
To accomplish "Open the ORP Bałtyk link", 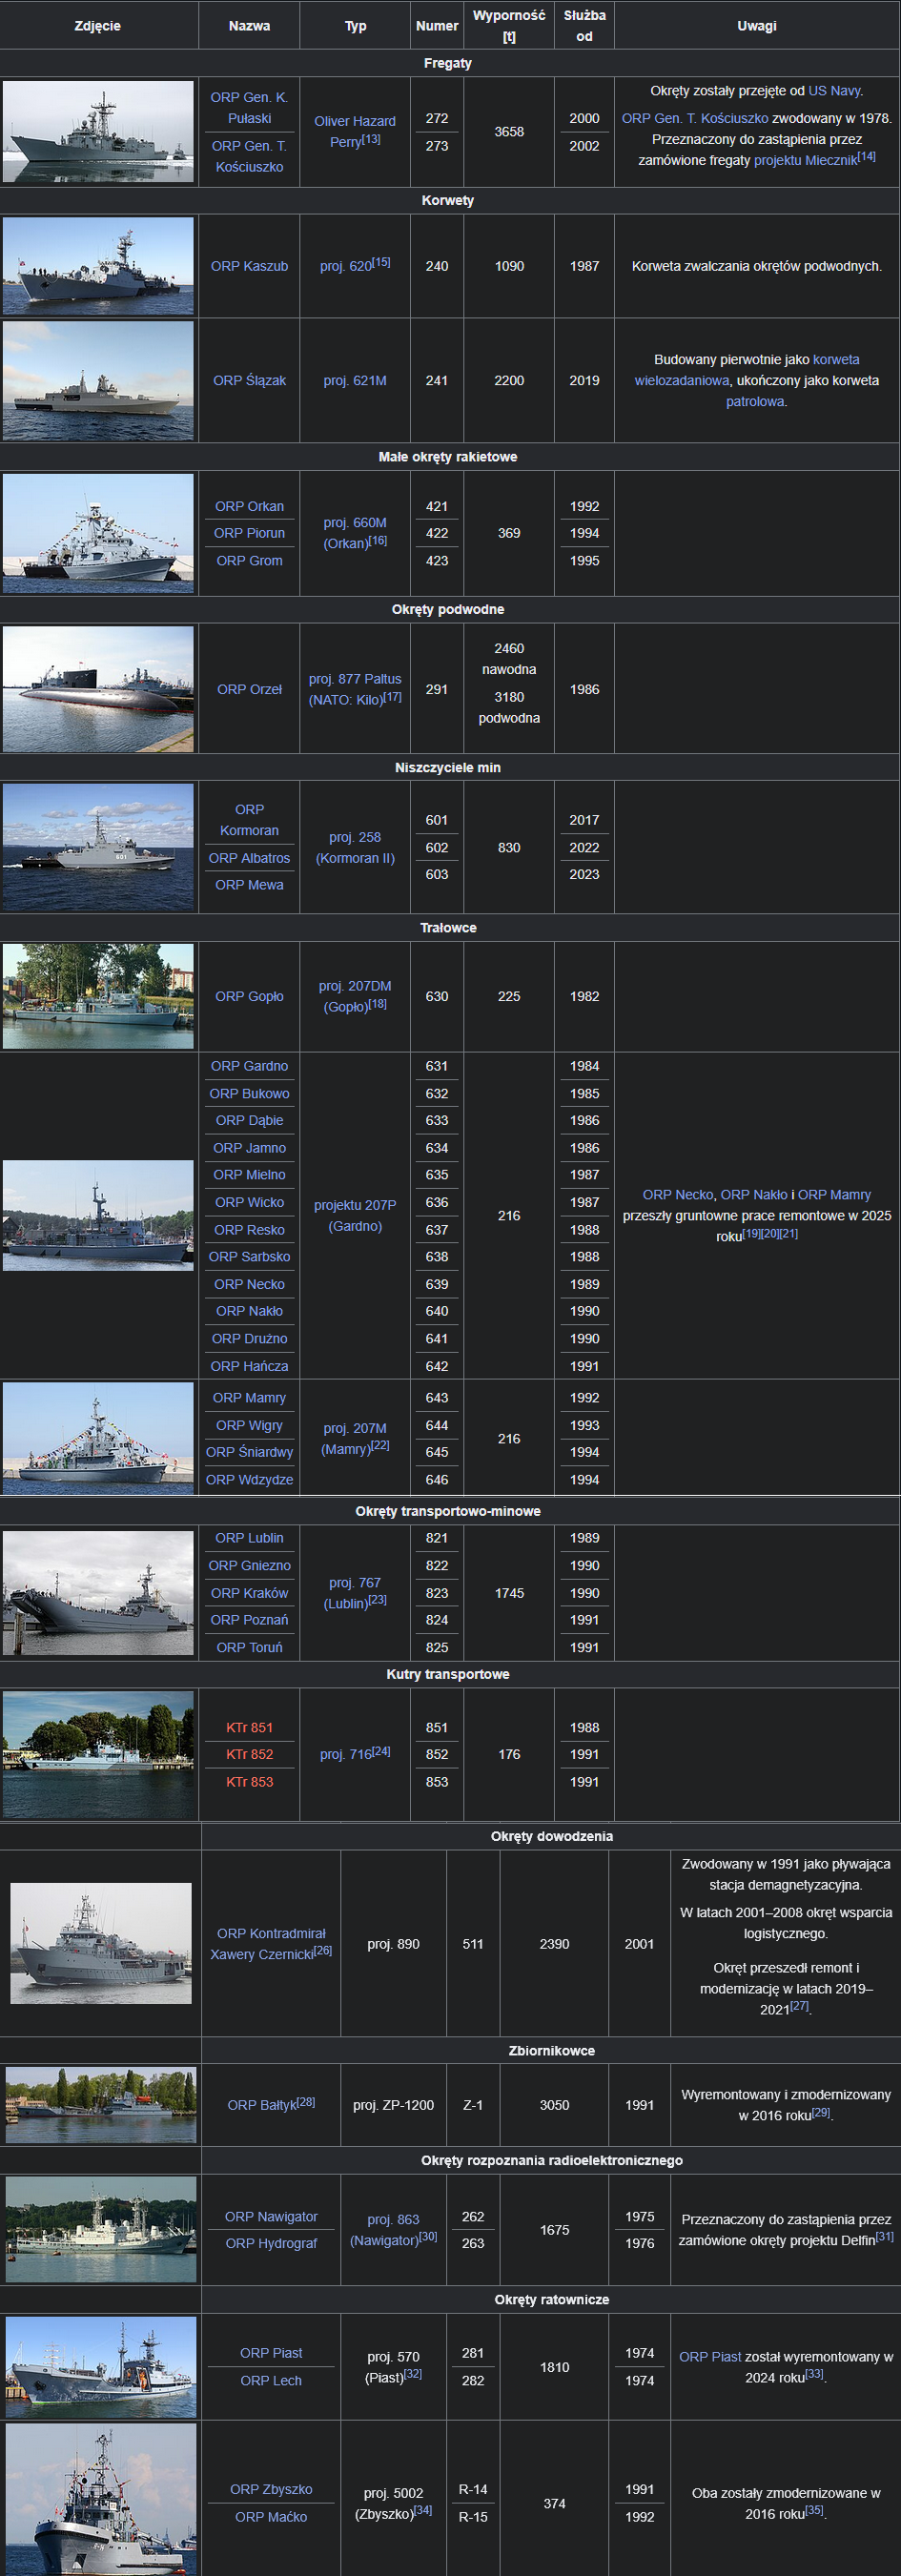I will [261, 2105].
